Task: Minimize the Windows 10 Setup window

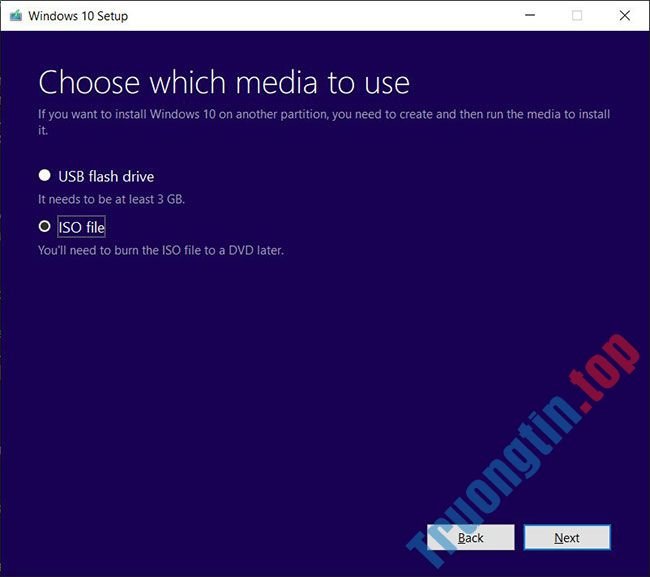Action: point(530,15)
